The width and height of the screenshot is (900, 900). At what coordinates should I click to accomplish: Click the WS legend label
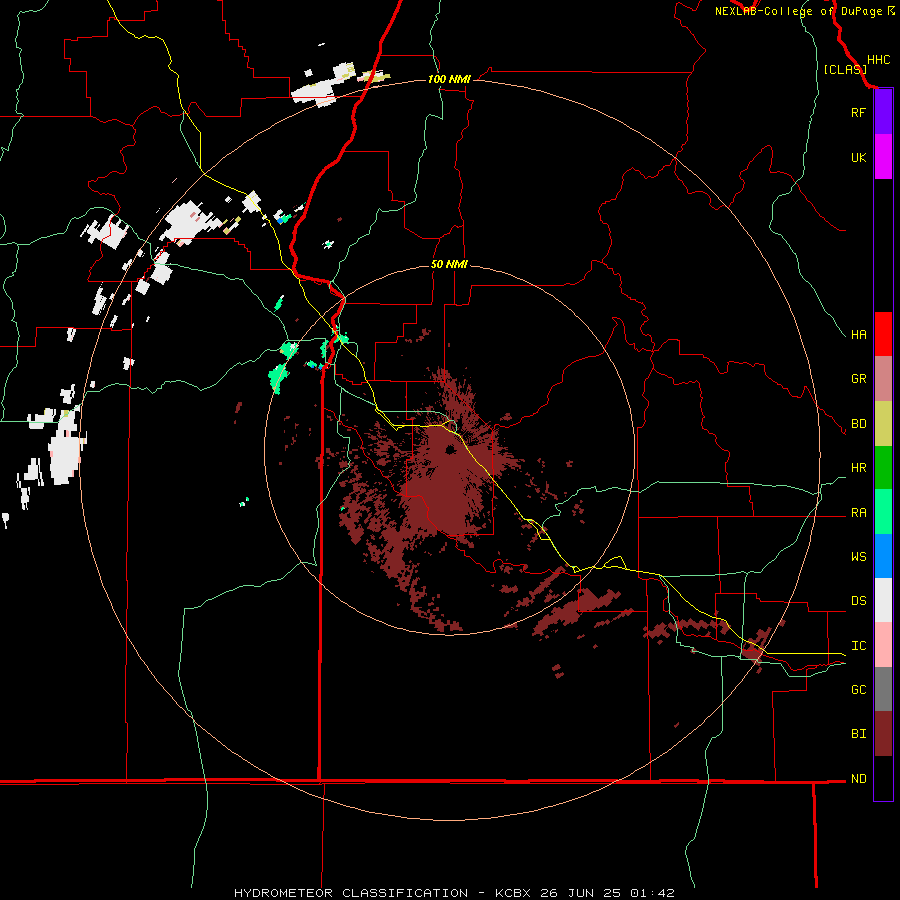click(x=858, y=556)
